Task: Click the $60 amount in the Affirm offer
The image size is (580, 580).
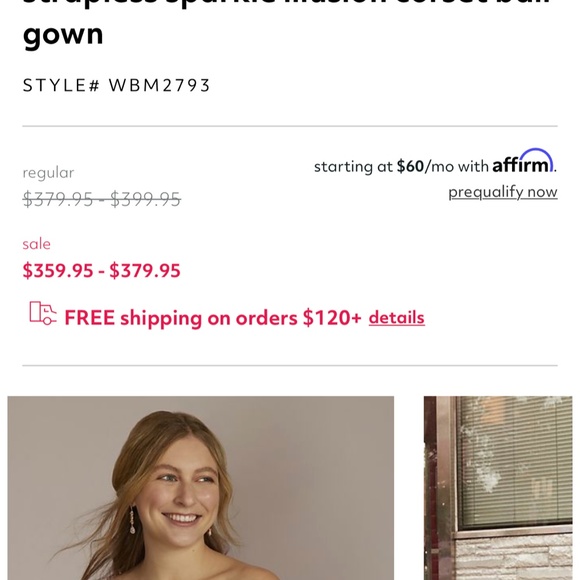Action: [410, 166]
